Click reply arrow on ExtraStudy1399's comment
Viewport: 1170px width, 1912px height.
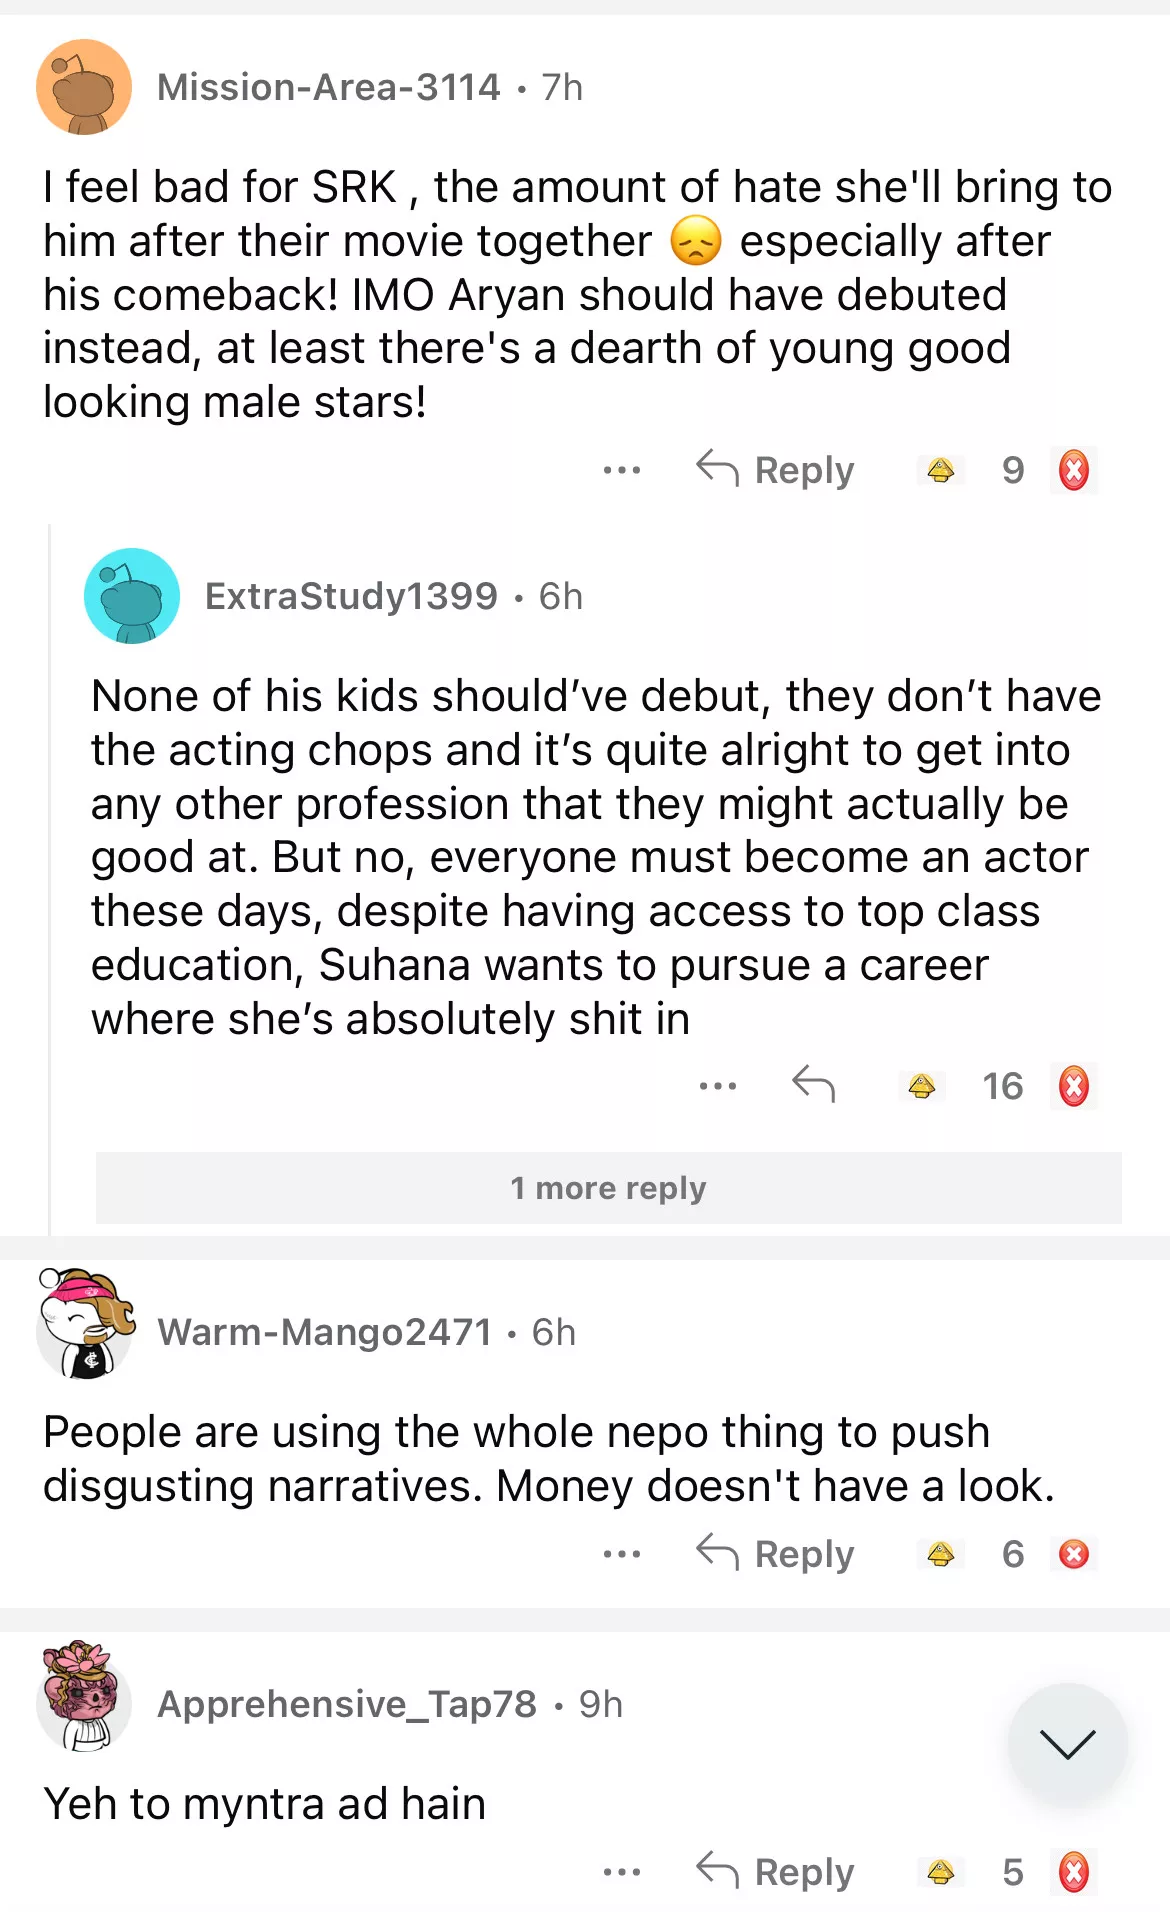point(813,1084)
